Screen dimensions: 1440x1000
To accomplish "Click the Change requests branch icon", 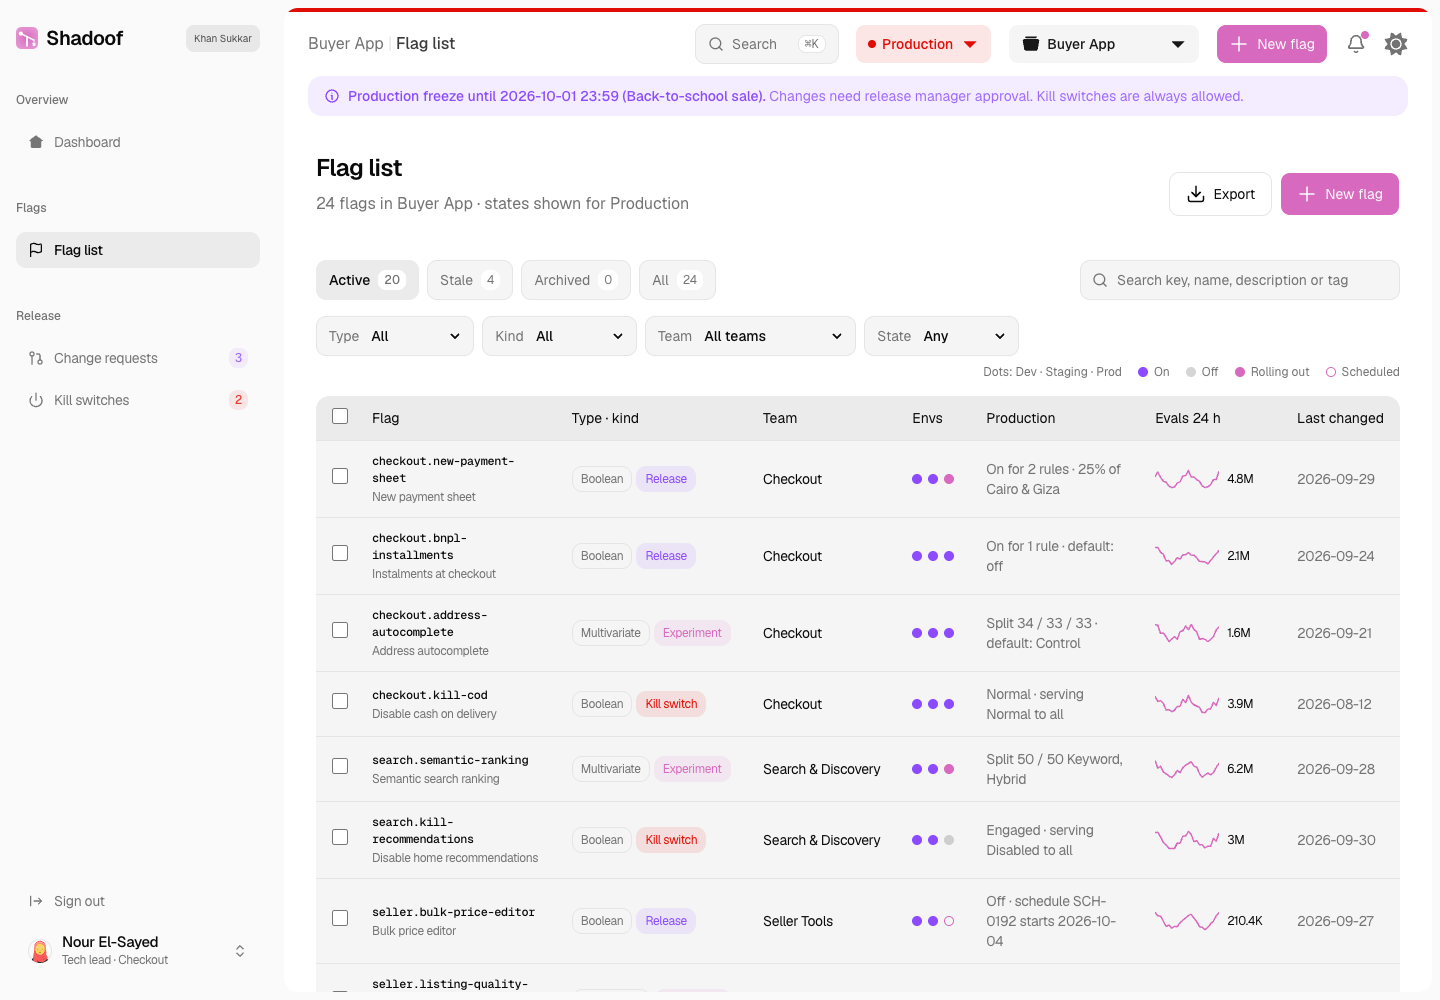I will pos(36,358).
